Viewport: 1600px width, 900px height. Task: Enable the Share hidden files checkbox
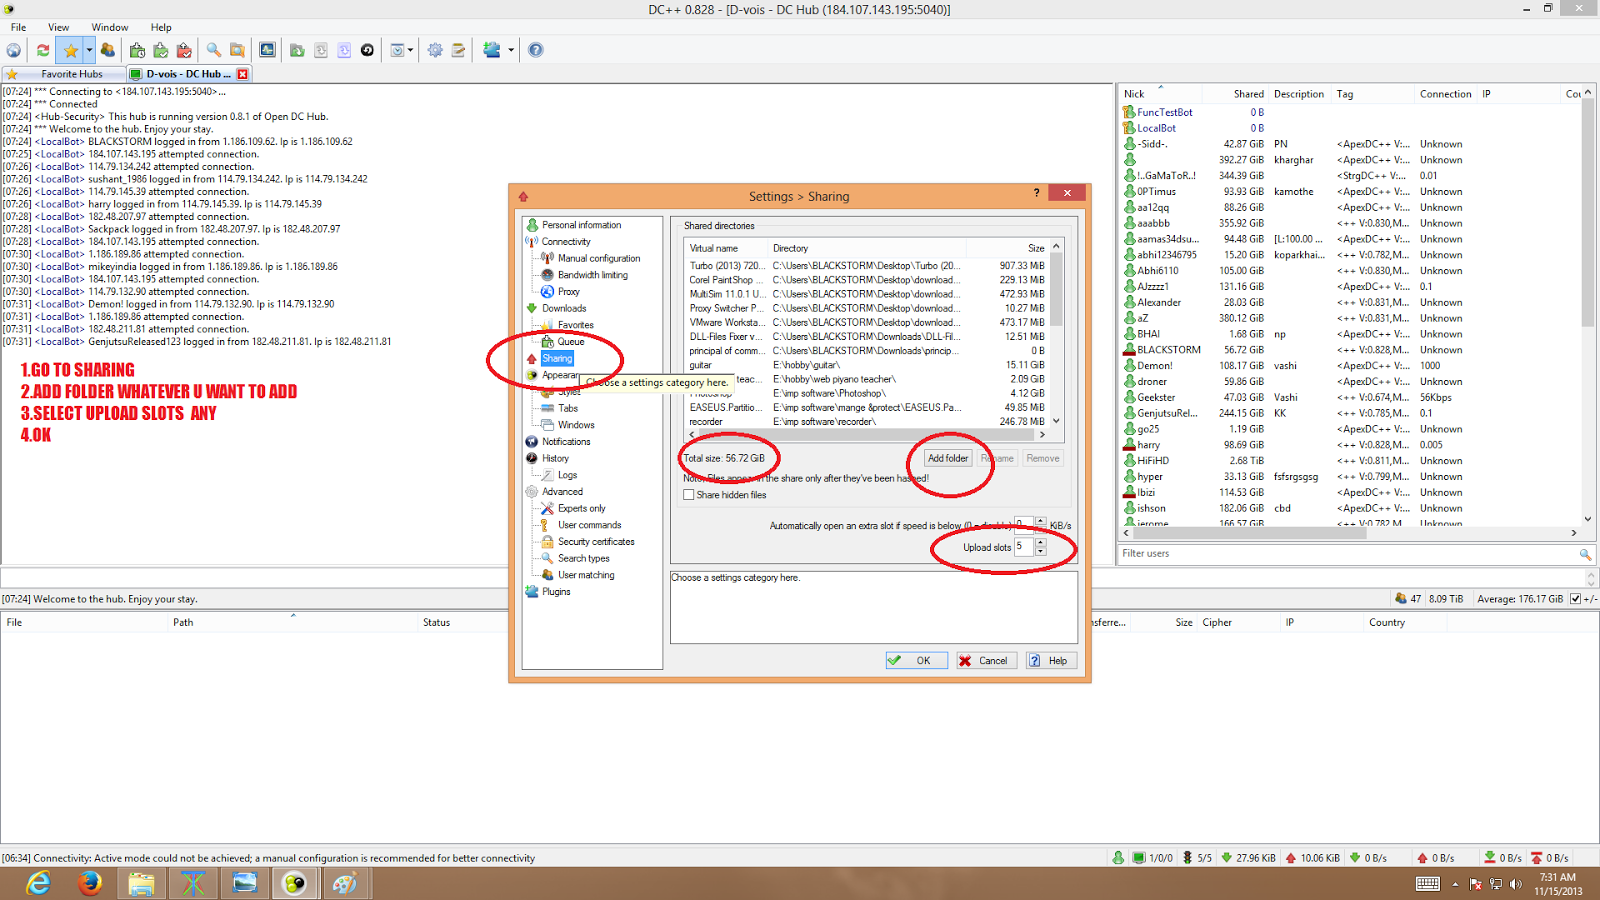[689, 495]
